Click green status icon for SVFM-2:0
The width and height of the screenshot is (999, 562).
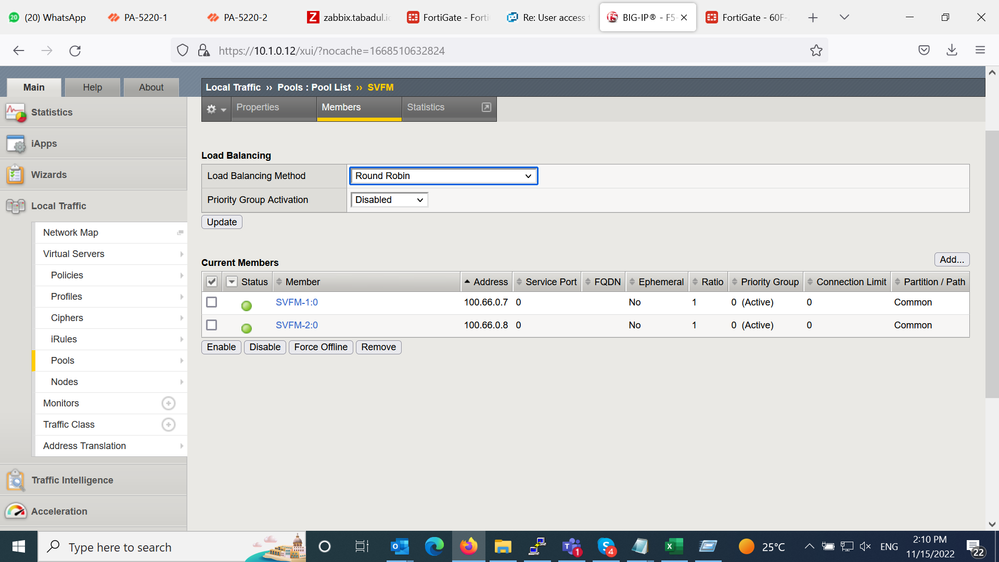(x=247, y=328)
